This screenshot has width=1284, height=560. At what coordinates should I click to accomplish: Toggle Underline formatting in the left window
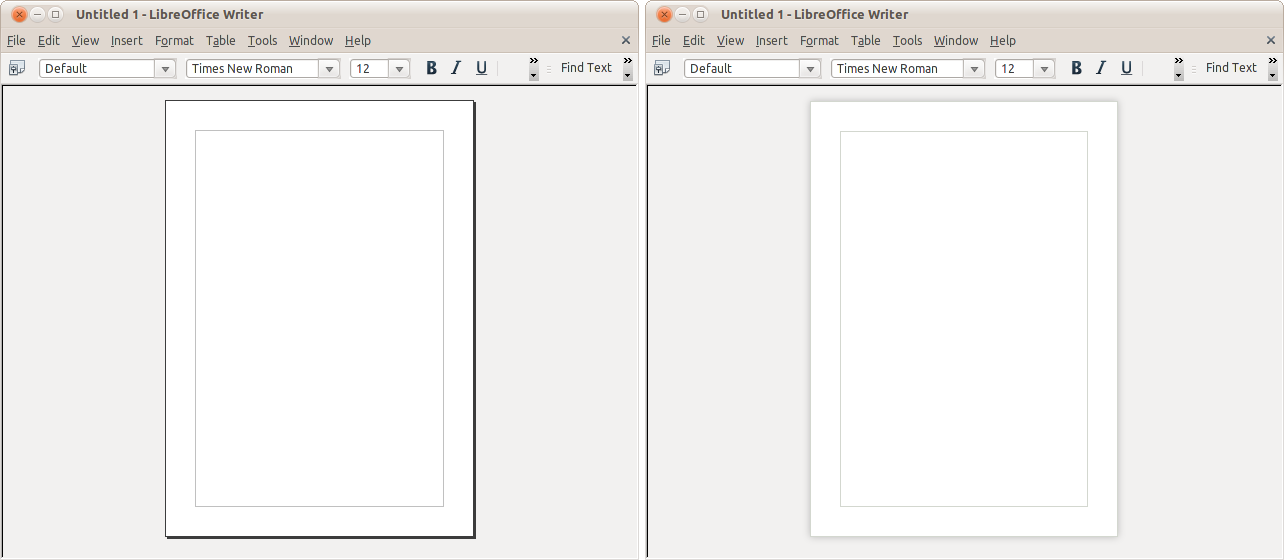point(481,68)
